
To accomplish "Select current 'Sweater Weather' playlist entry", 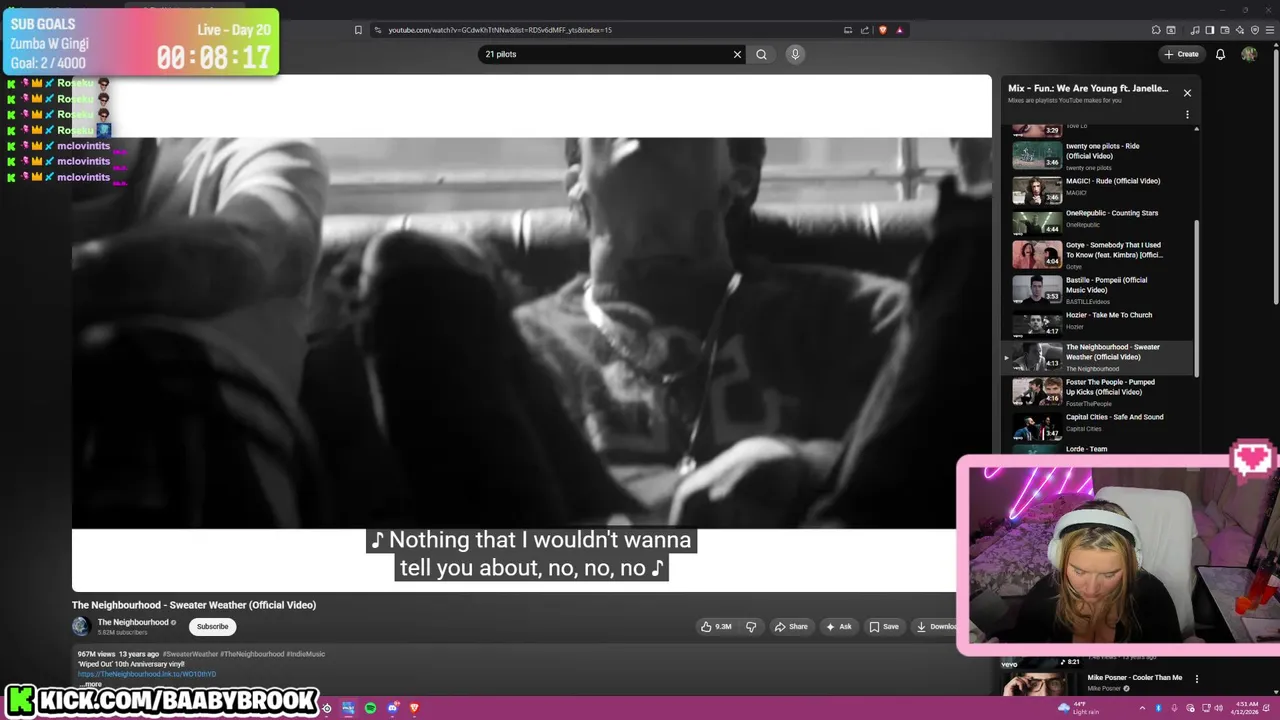I will coord(1095,357).
